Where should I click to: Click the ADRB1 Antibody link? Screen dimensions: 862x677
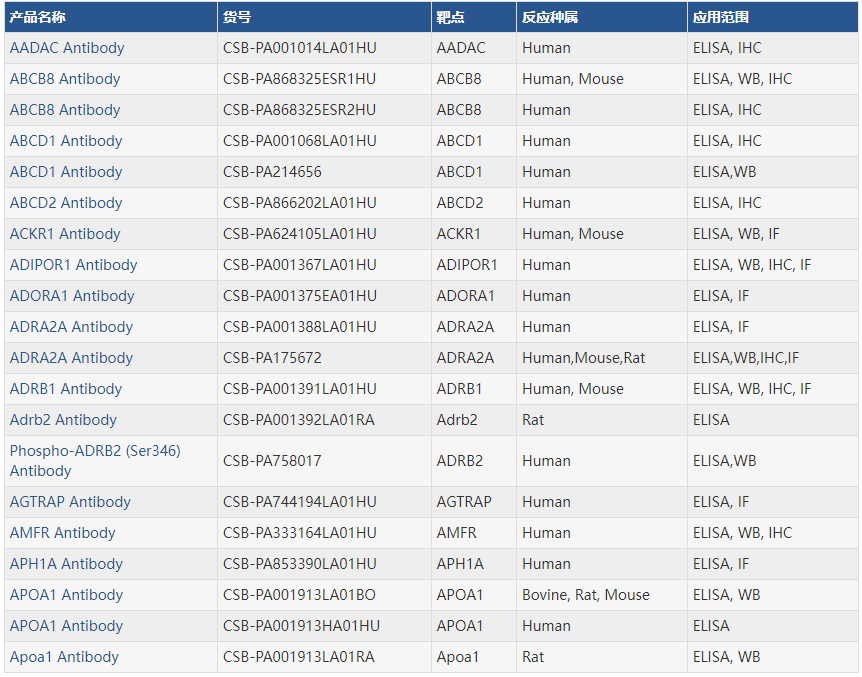(66, 389)
